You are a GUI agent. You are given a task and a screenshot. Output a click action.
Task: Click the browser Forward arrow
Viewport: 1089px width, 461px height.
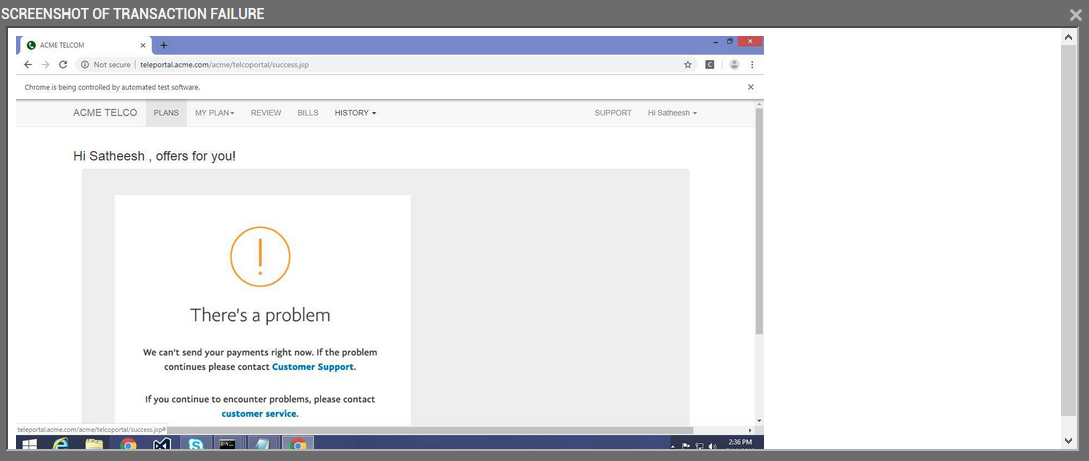pos(45,65)
